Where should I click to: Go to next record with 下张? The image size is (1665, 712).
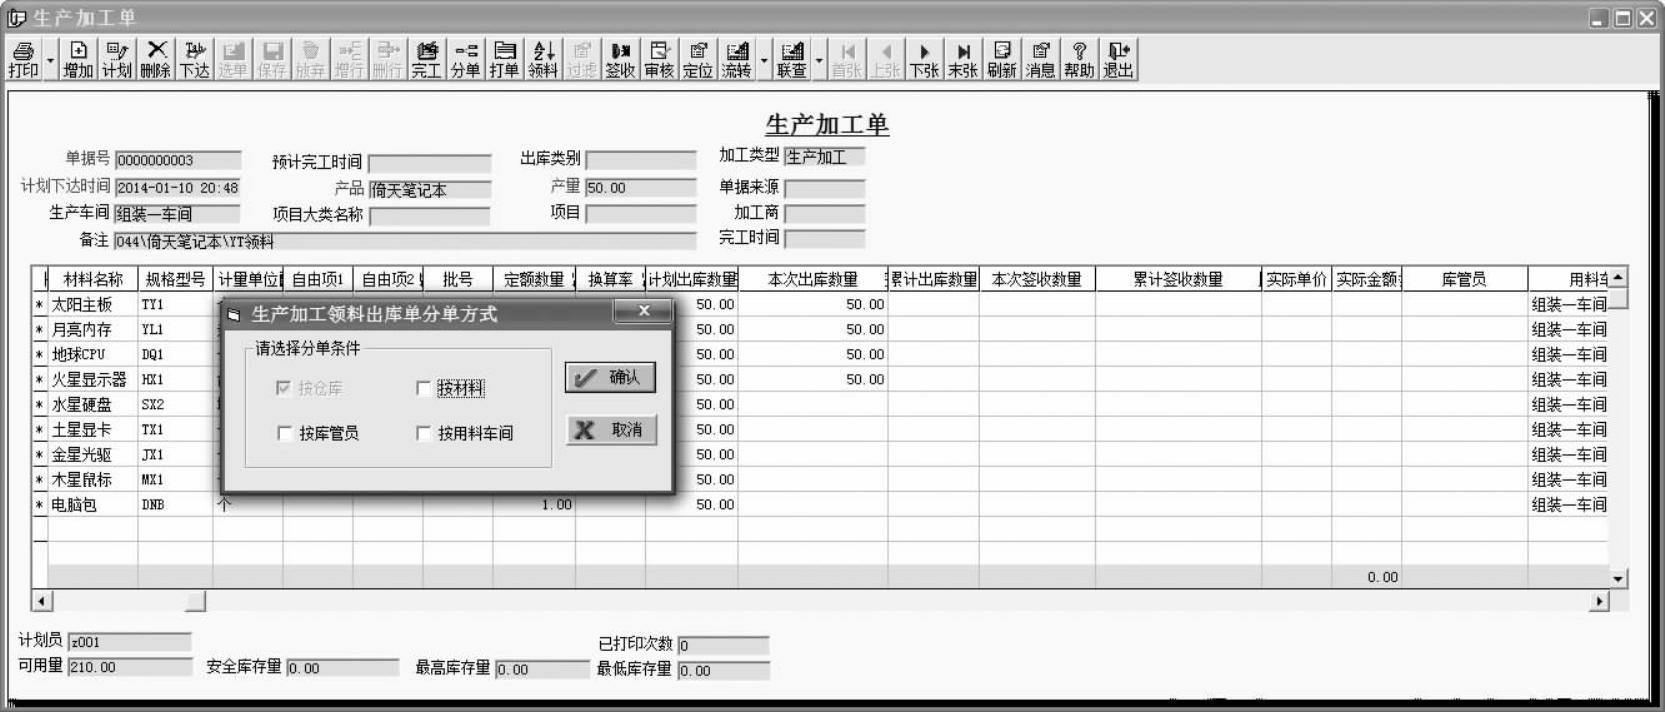pyautogui.click(x=924, y=60)
